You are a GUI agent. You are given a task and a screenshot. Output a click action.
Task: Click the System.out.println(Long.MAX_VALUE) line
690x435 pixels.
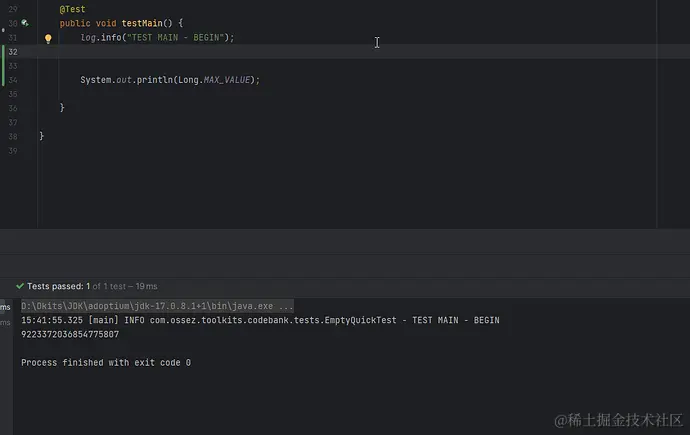click(170, 80)
